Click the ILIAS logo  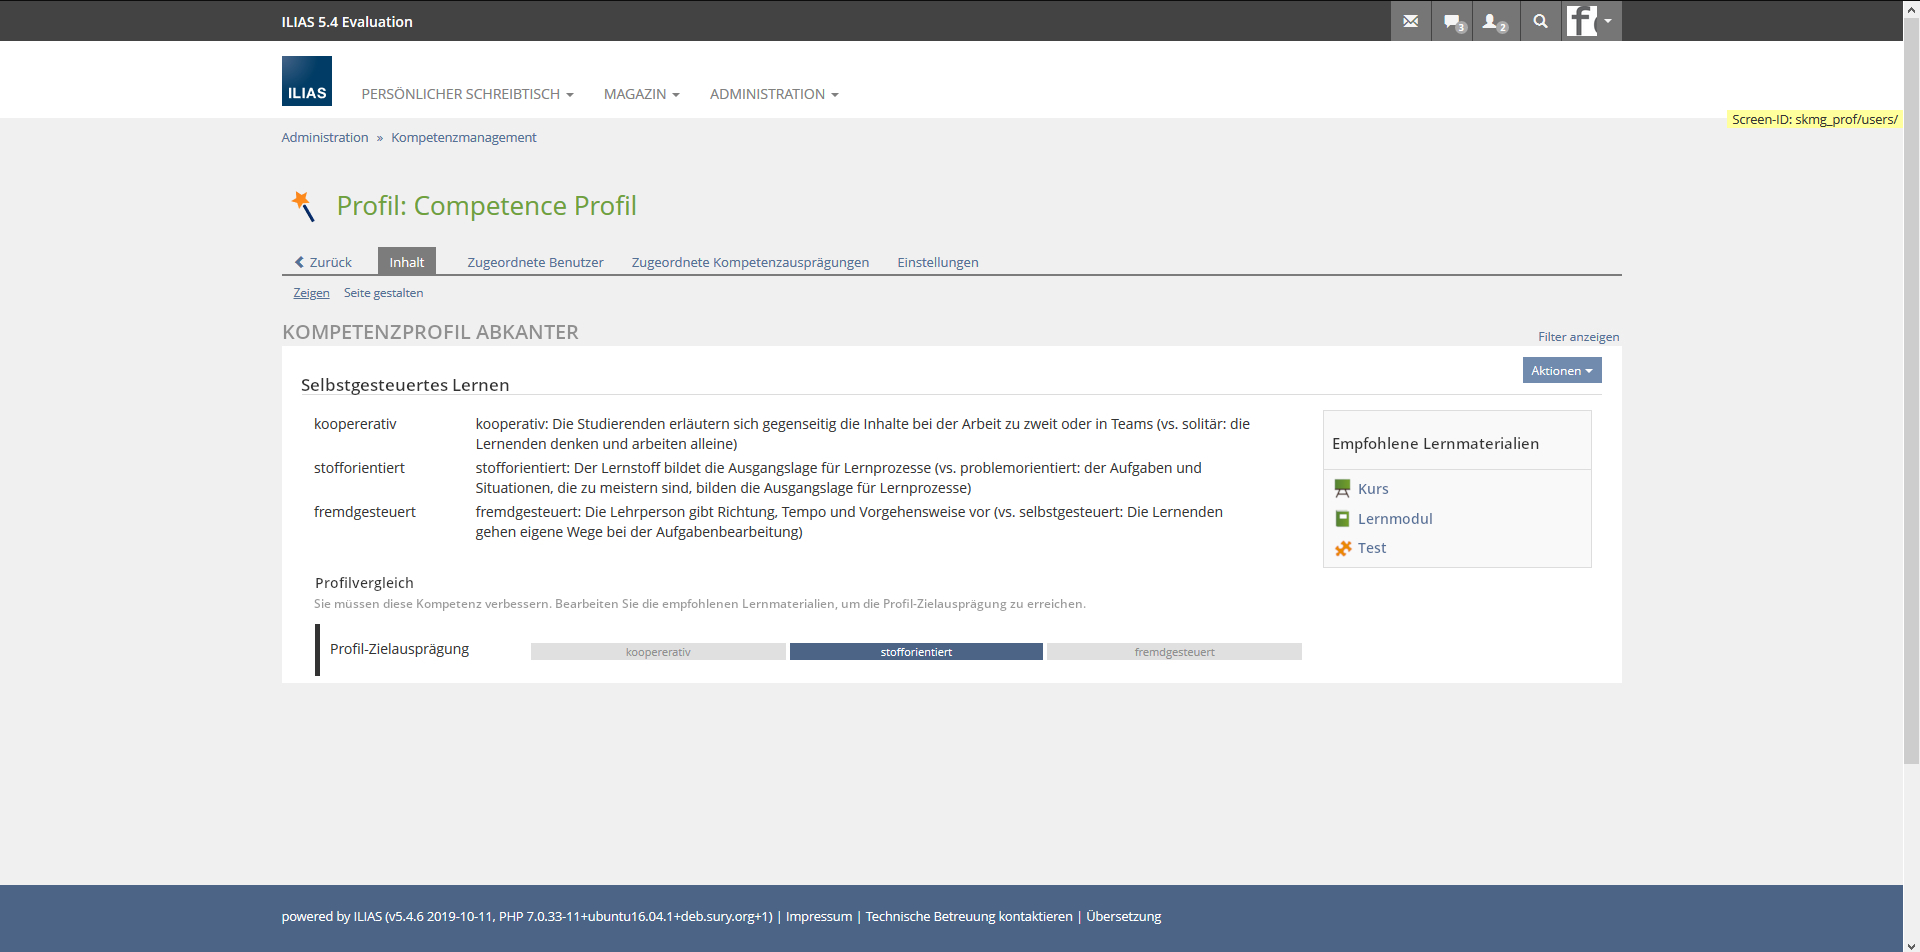[x=306, y=81]
